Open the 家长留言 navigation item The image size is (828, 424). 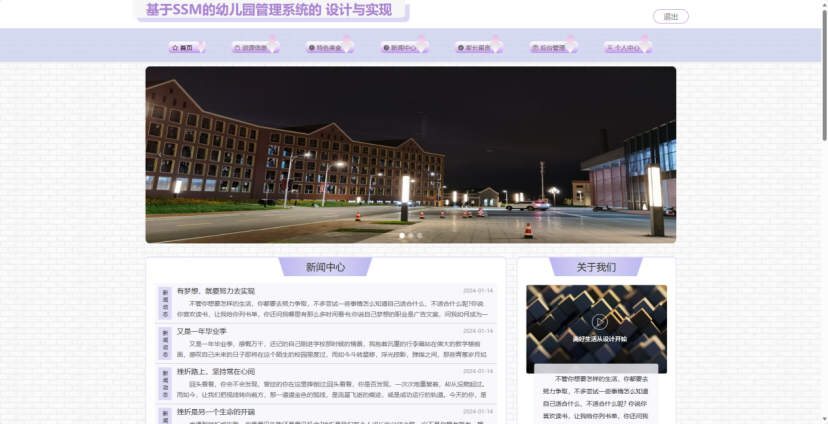coord(478,48)
